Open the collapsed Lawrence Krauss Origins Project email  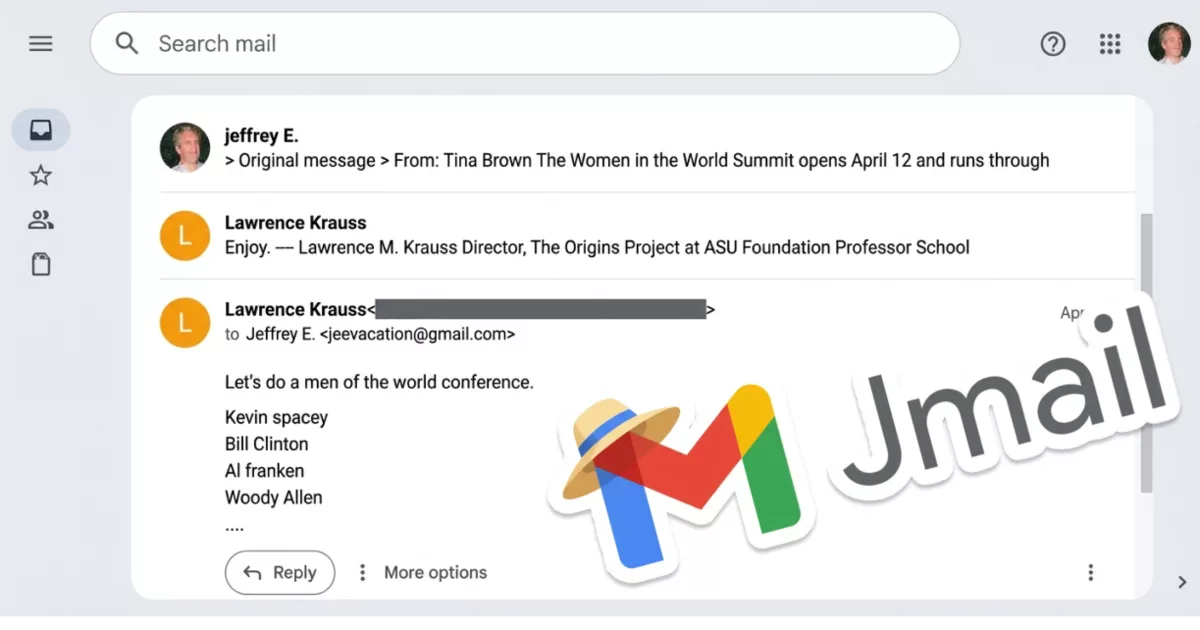600,235
